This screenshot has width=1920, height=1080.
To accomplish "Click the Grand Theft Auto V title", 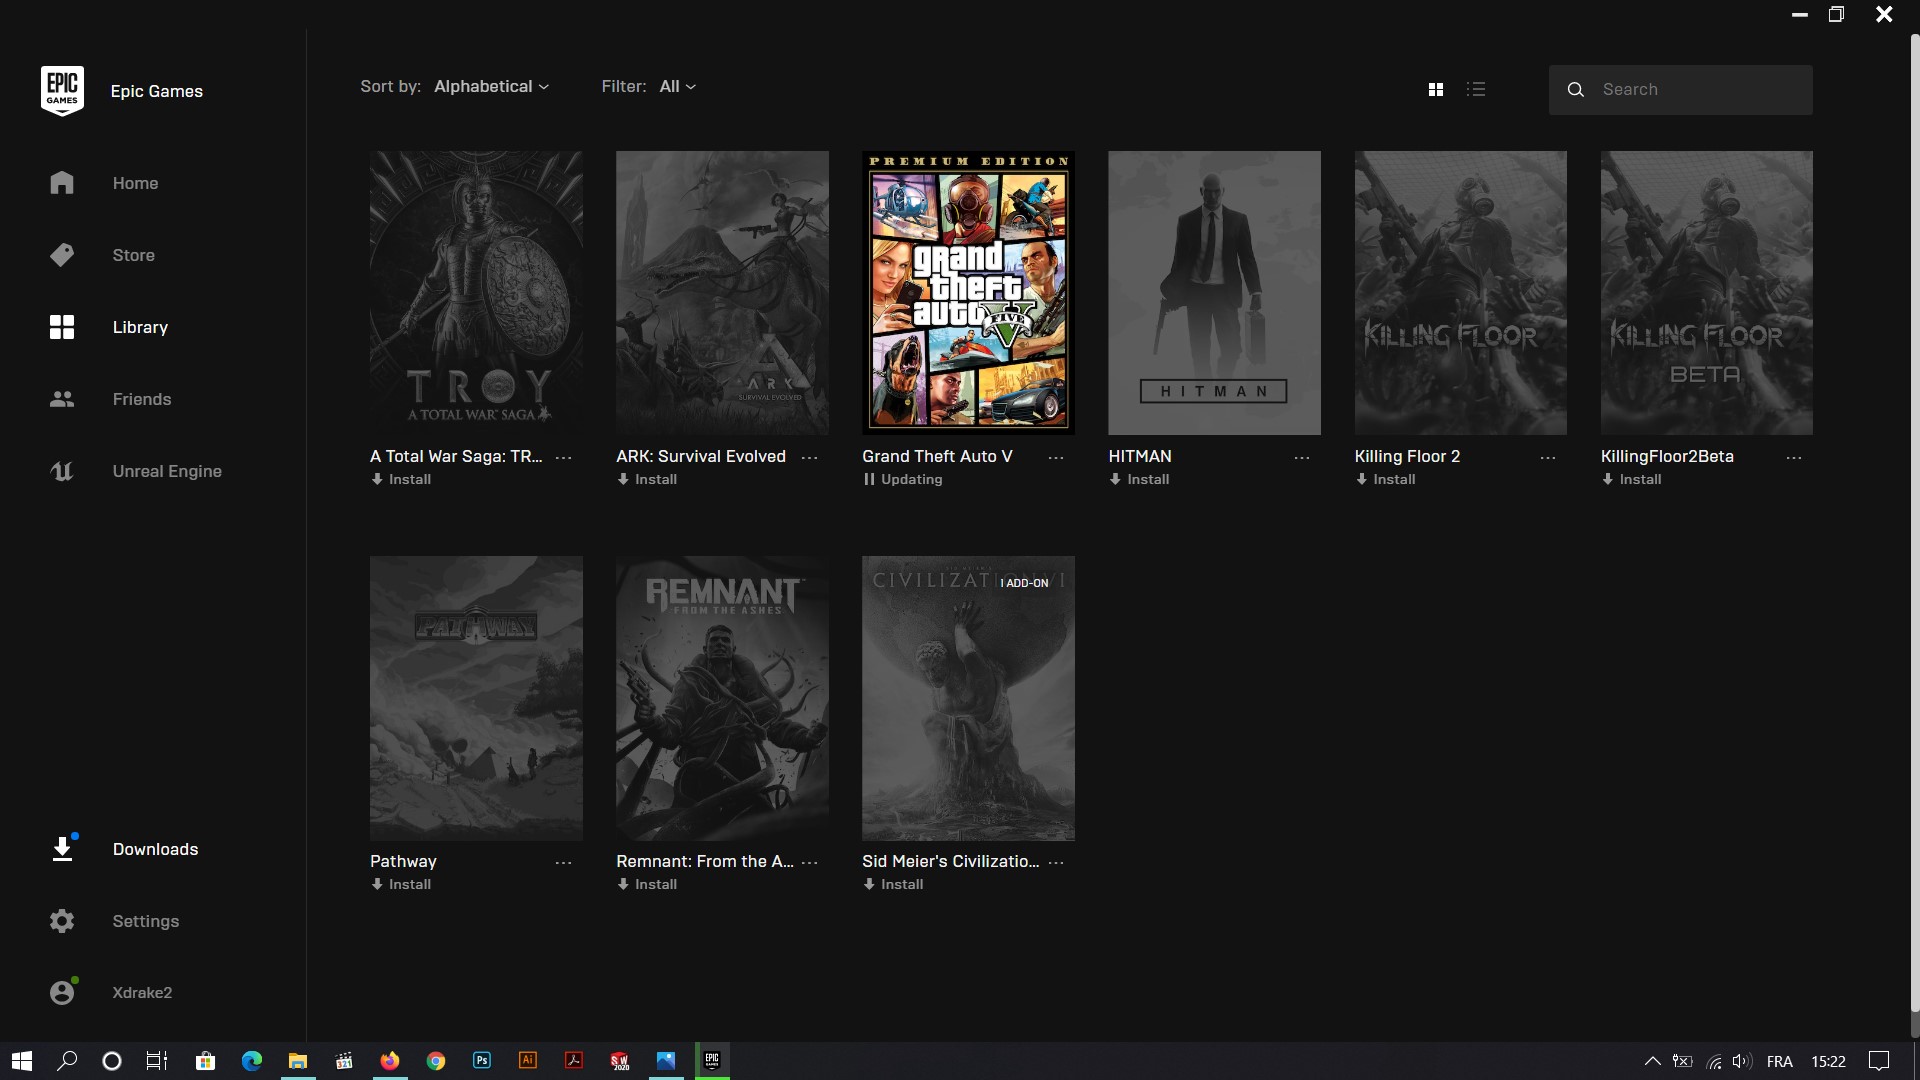I will [937, 456].
